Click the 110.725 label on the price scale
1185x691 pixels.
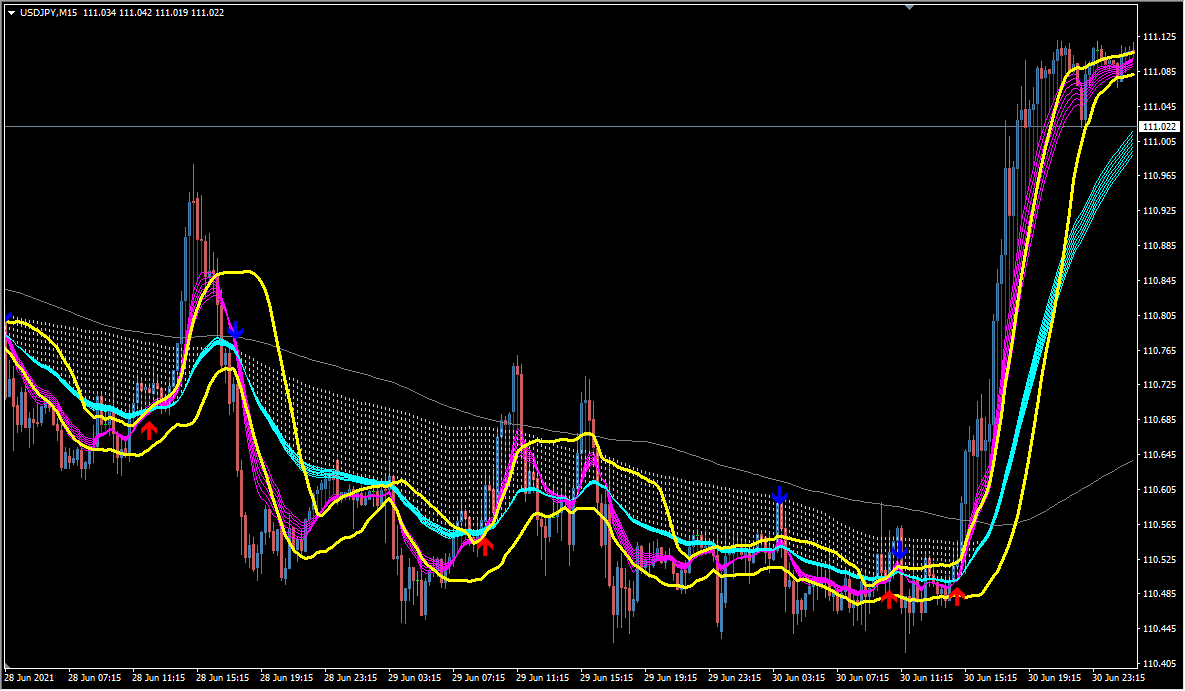(1159, 386)
